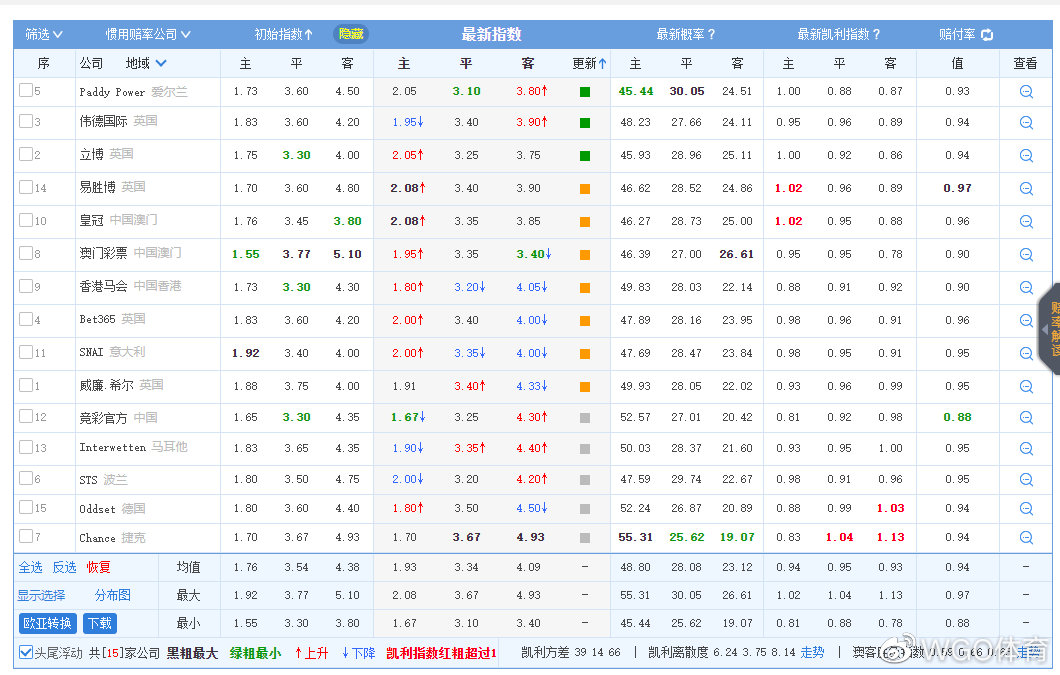This screenshot has height=675, width=1060.
Task: Select Paddy Power row checkbox
Action: (26, 90)
